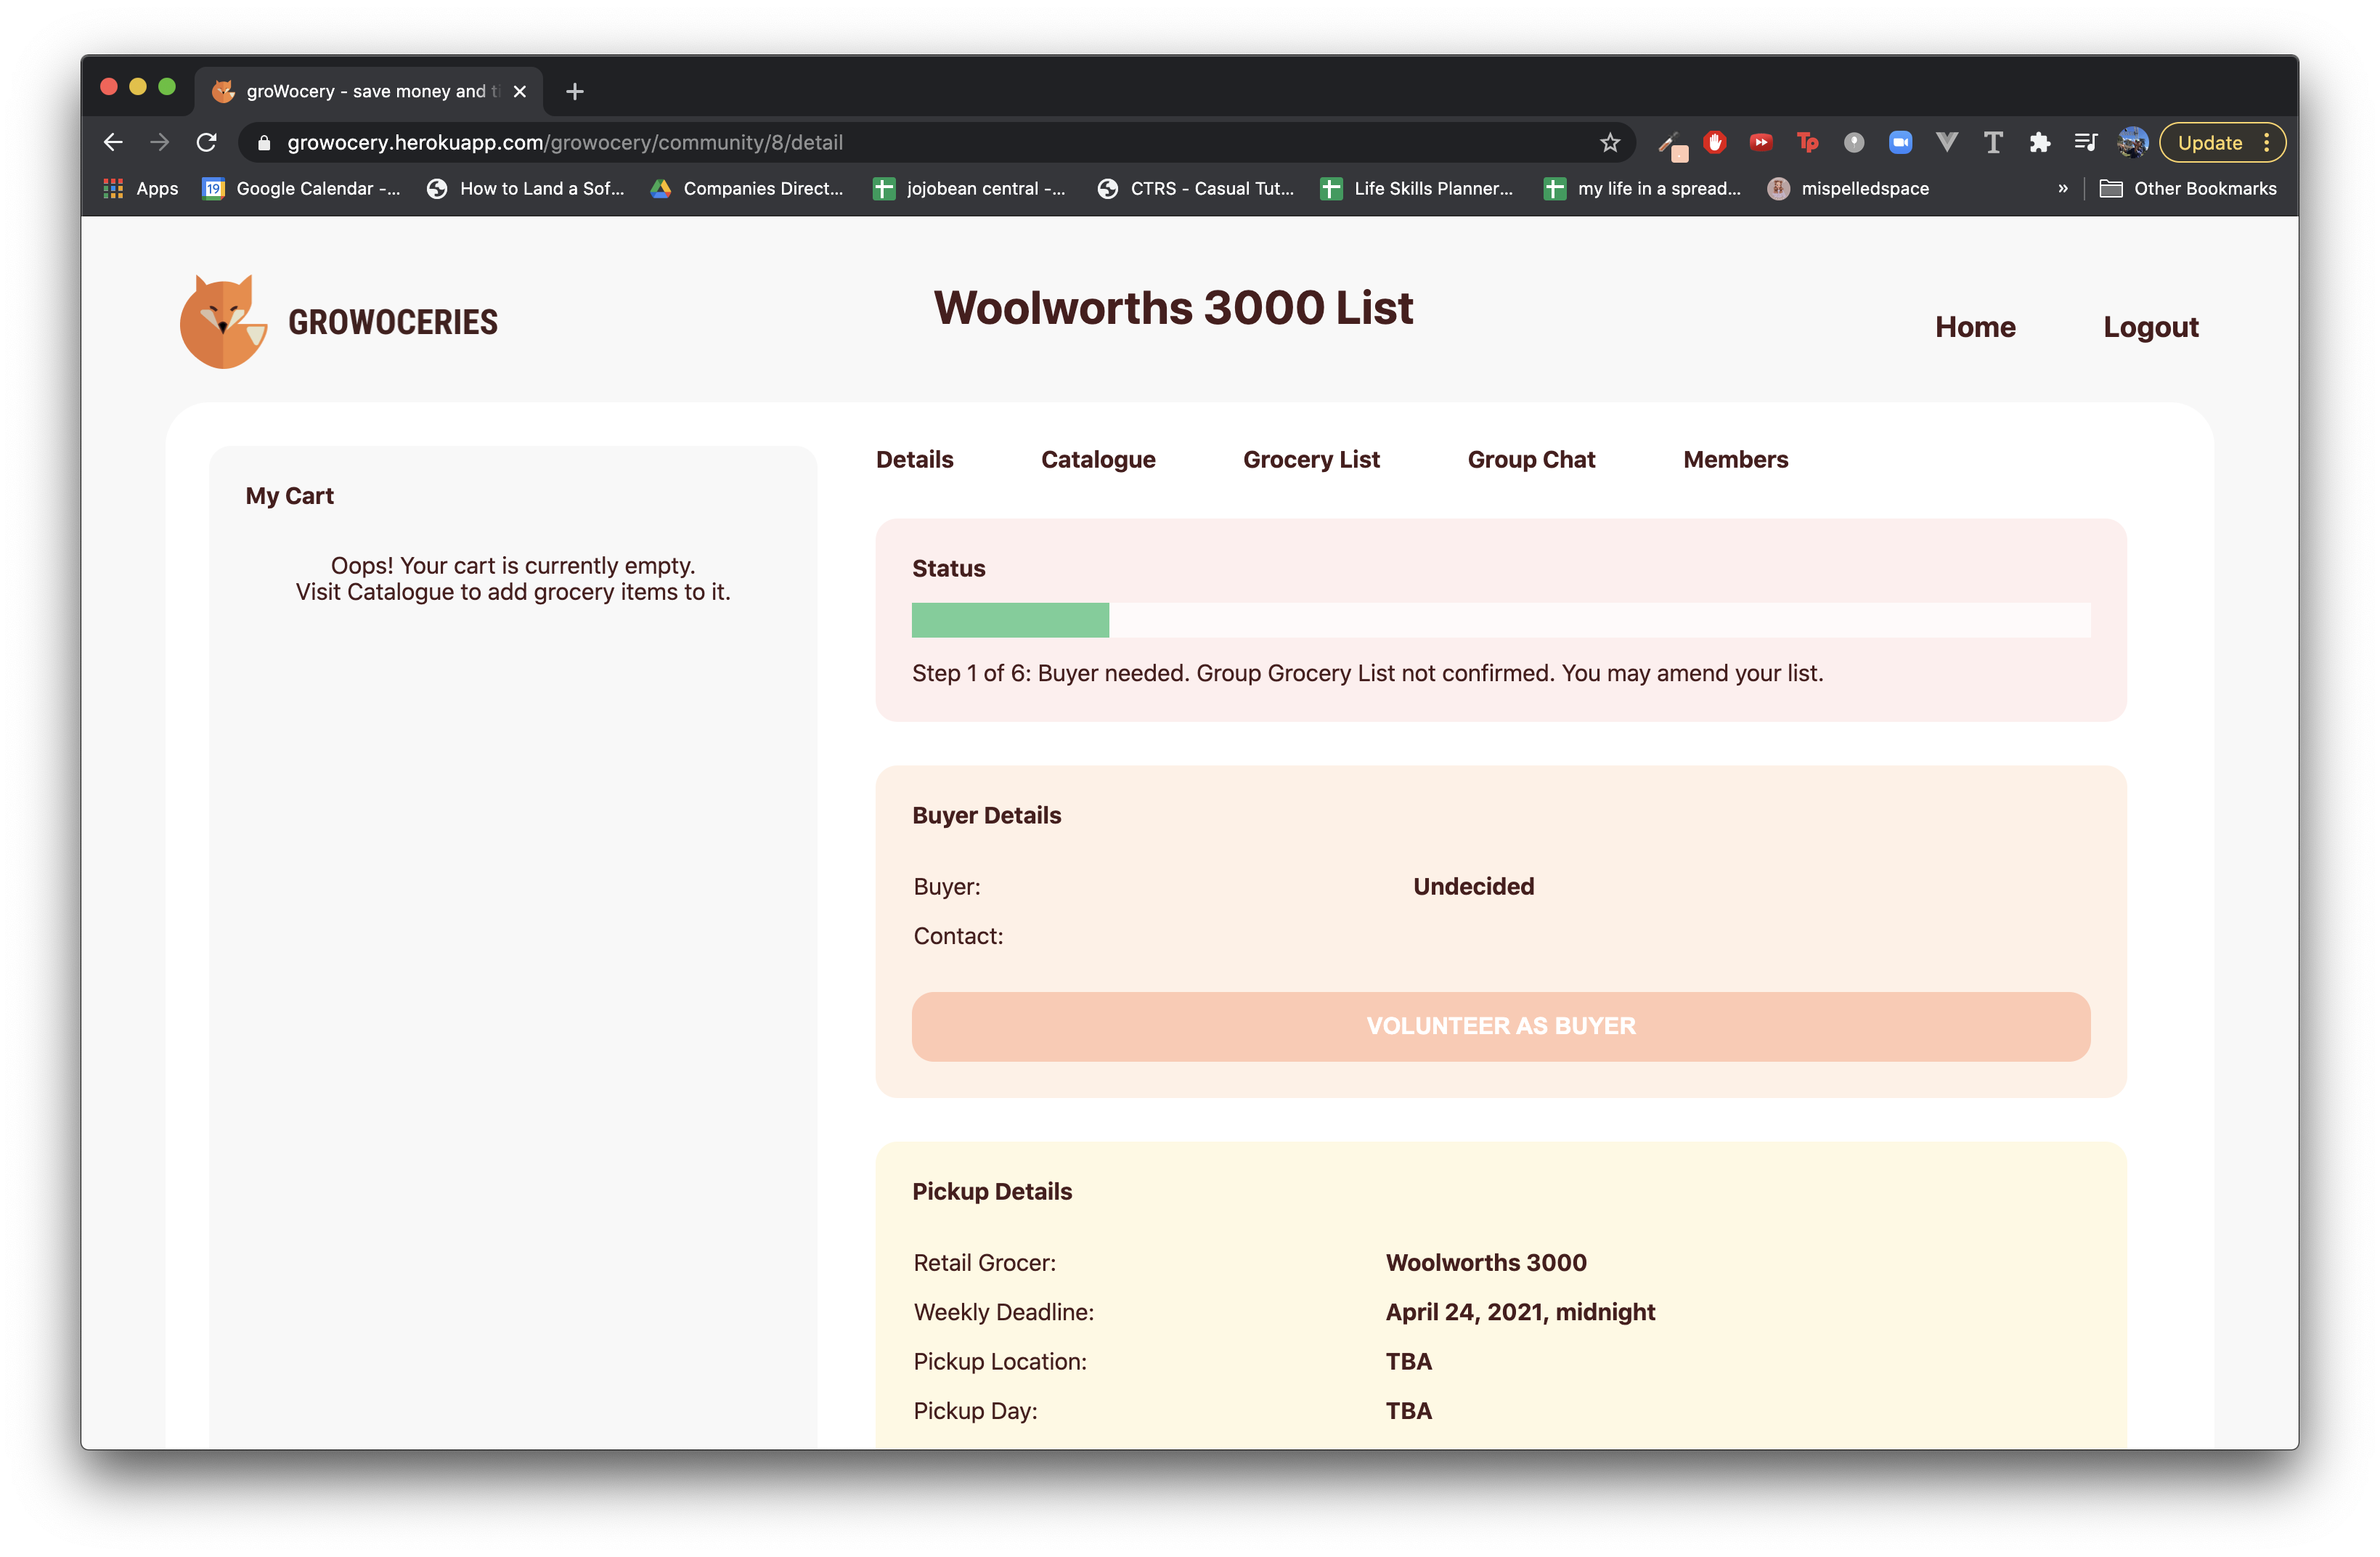This screenshot has width=2380, height=1557.
Task: Click the browser address bar URL
Action: click(565, 143)
